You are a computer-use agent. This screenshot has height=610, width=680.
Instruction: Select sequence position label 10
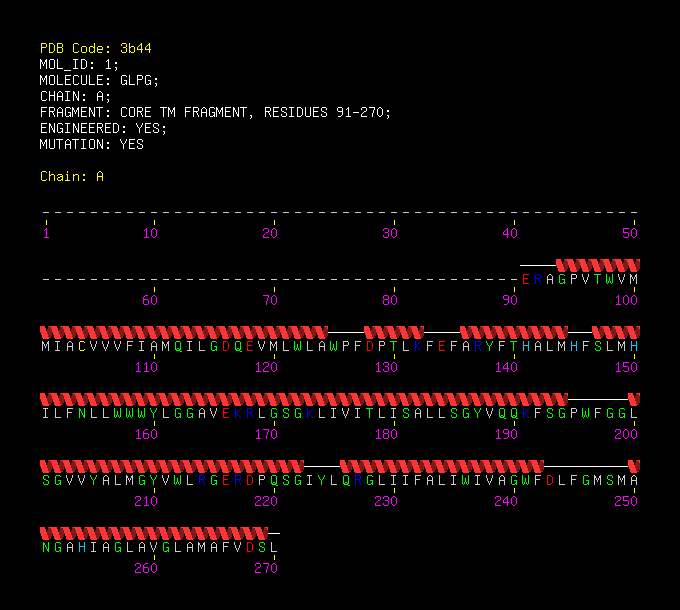pos(150,233)
